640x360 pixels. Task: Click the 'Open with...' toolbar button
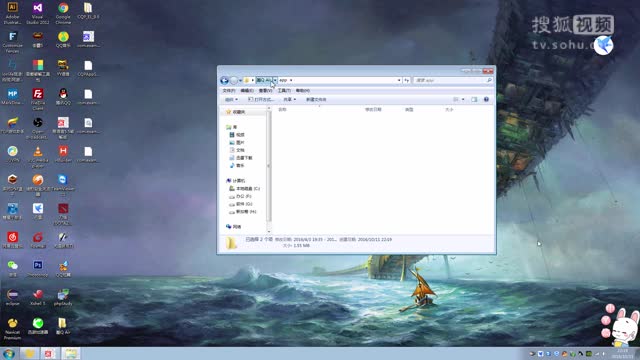pos(261,100)
